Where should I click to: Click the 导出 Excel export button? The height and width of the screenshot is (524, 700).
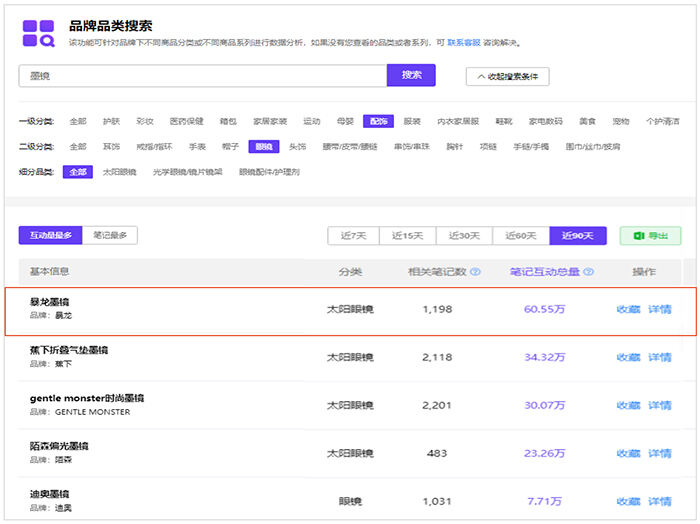tap(650, 236)
